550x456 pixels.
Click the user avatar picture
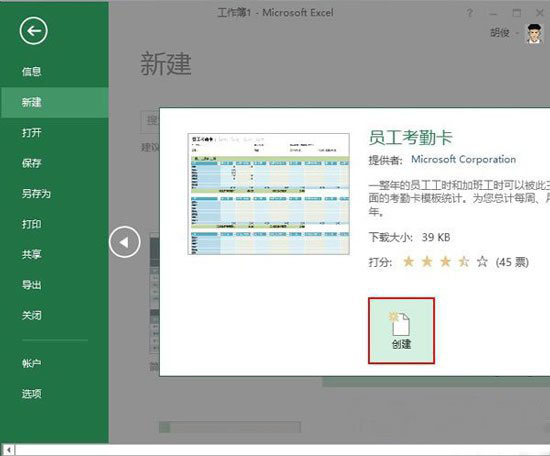point(534,33)
